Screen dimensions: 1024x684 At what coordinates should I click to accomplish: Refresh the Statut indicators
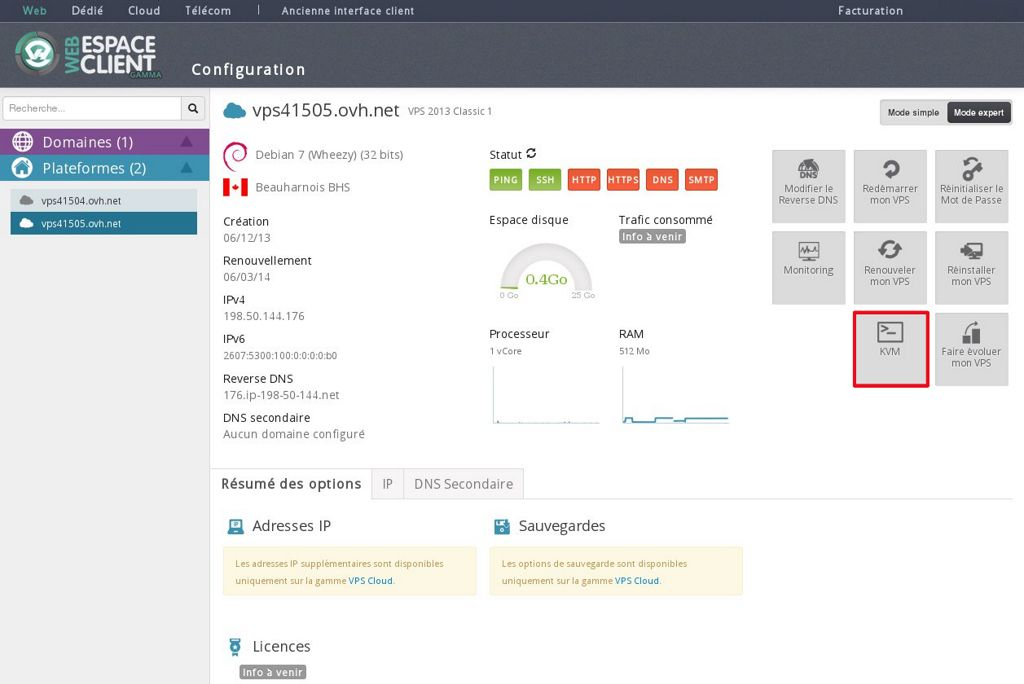click(530, 155)
